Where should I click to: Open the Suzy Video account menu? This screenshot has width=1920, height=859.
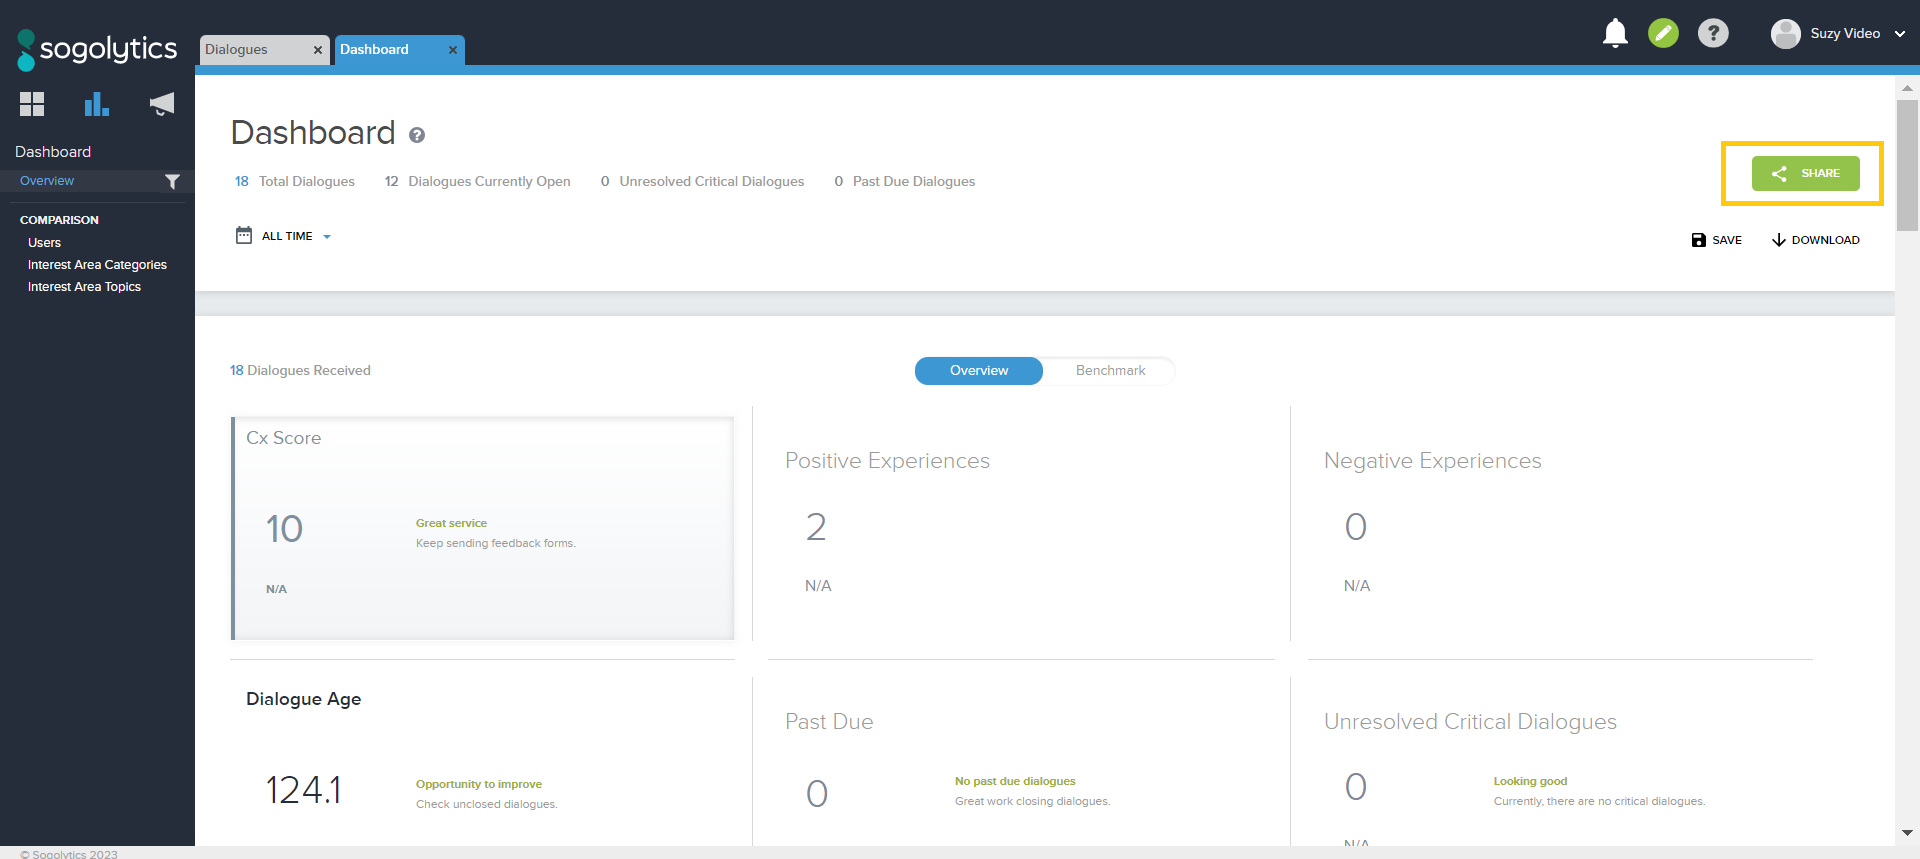[x=1838, y=34]
